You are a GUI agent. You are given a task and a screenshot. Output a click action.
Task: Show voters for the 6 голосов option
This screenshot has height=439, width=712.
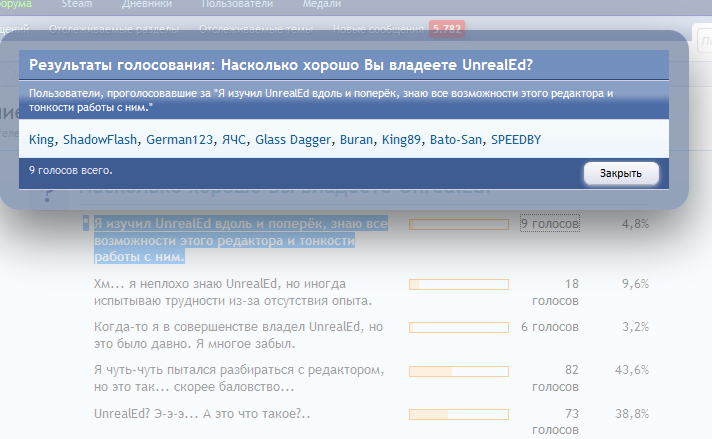[550, 327]
